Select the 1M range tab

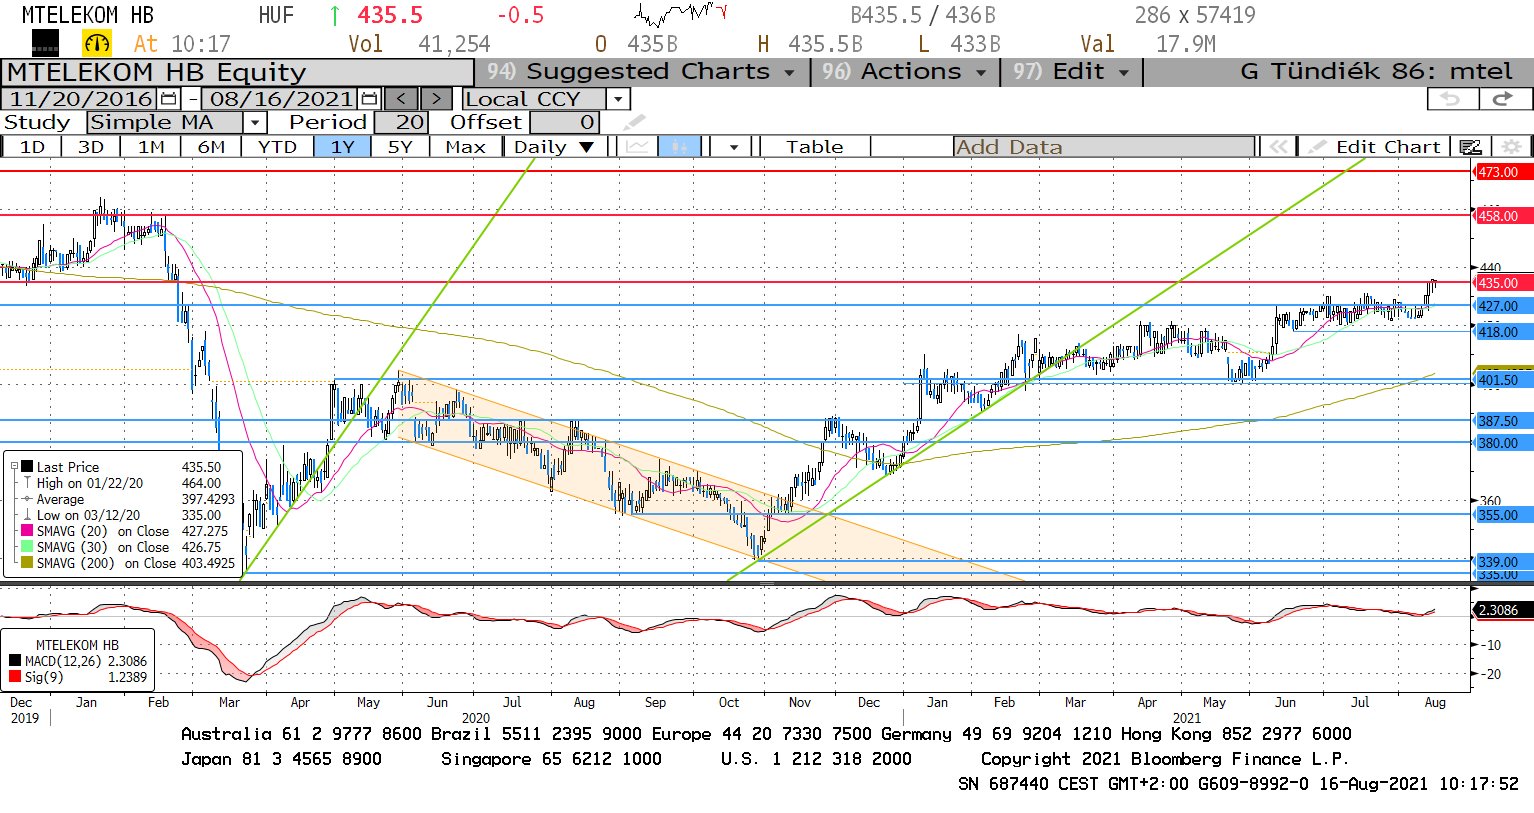[x=151, y=147]
